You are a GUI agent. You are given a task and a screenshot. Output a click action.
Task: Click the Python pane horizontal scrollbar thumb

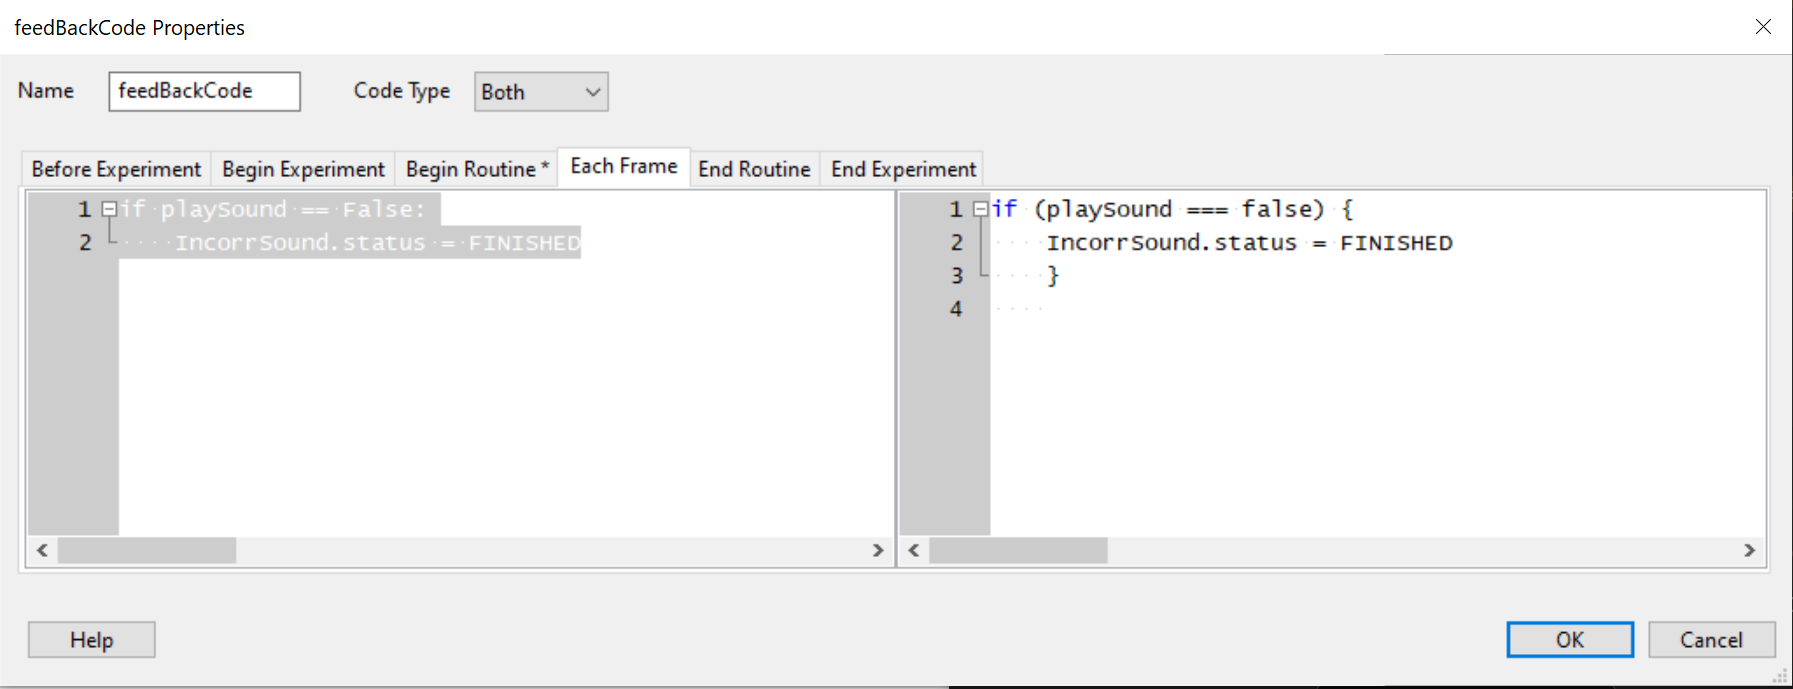(147, 550)
